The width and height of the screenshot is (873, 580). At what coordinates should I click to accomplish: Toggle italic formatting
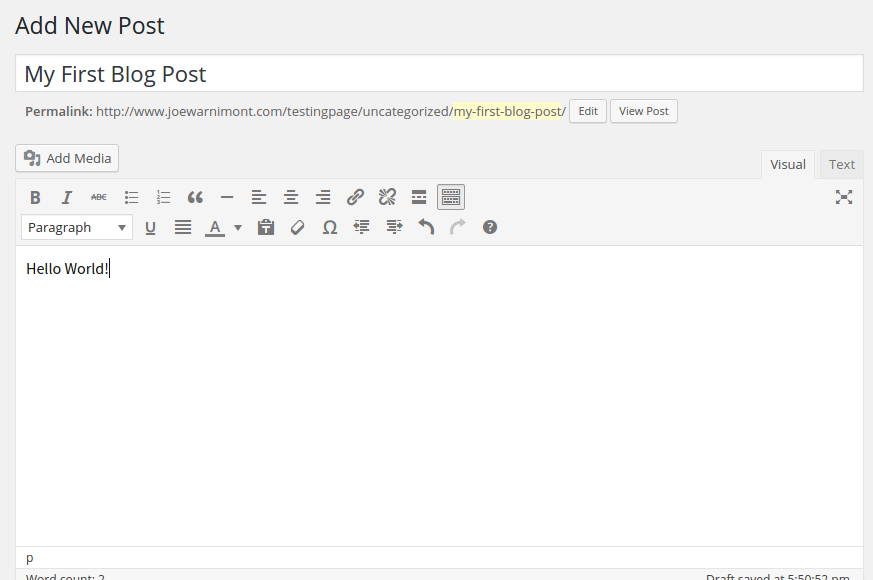[67, 197]
